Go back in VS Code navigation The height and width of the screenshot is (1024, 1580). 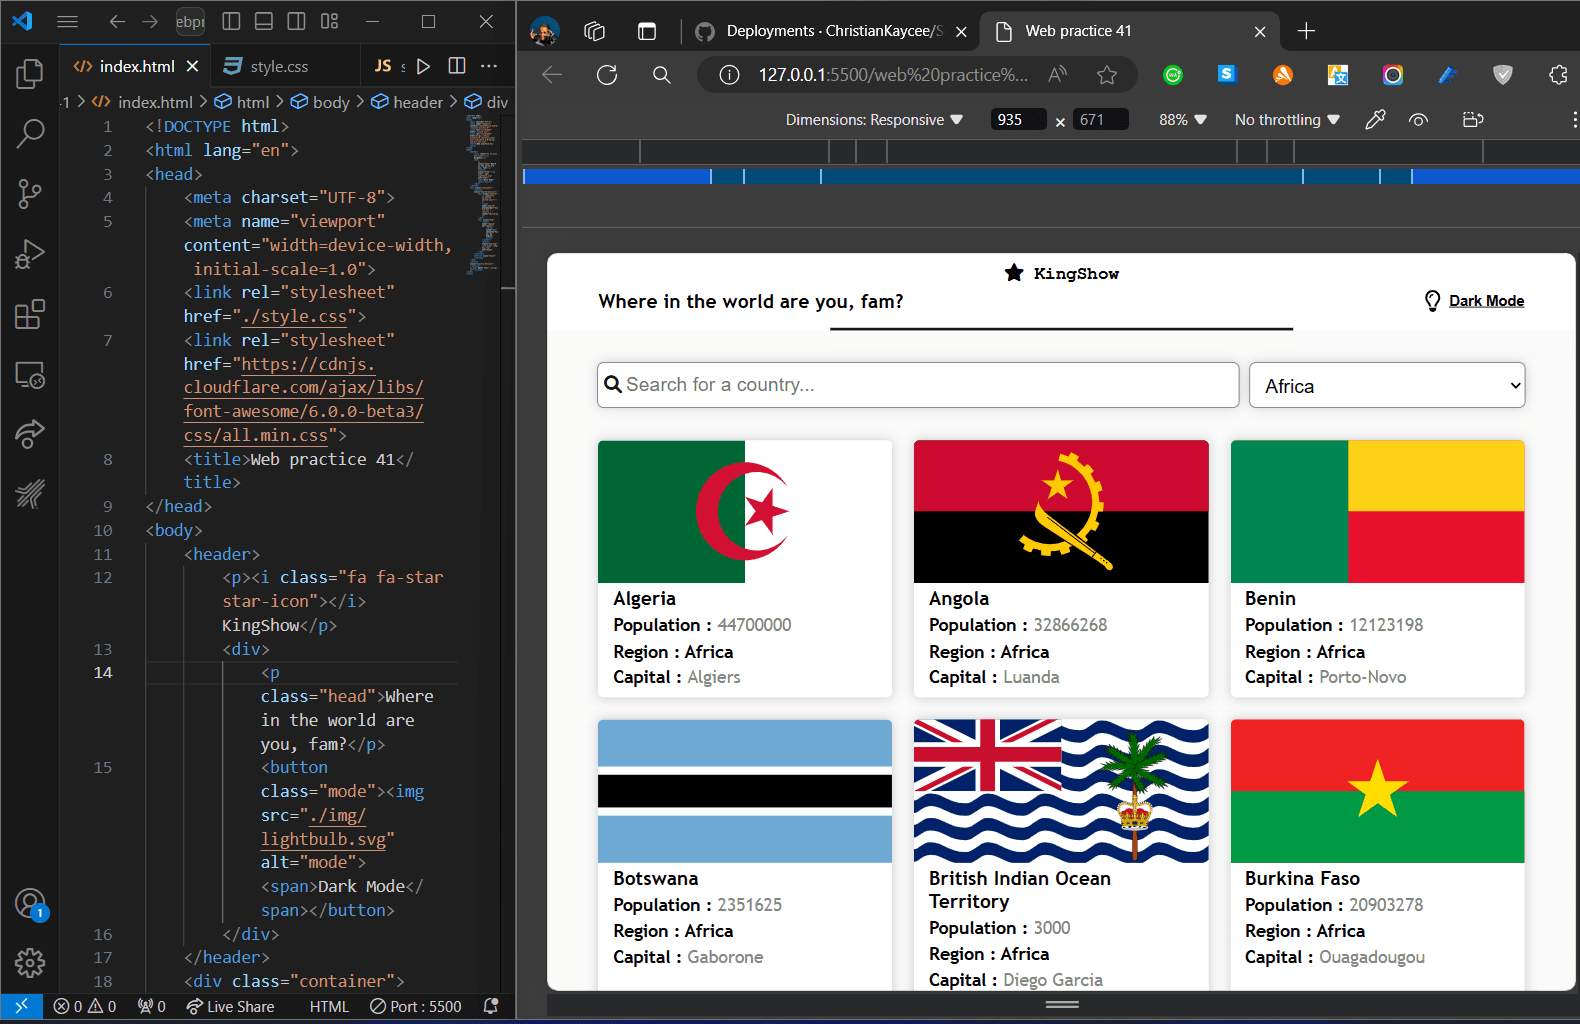pyautogui.click(x=117, y=21)
